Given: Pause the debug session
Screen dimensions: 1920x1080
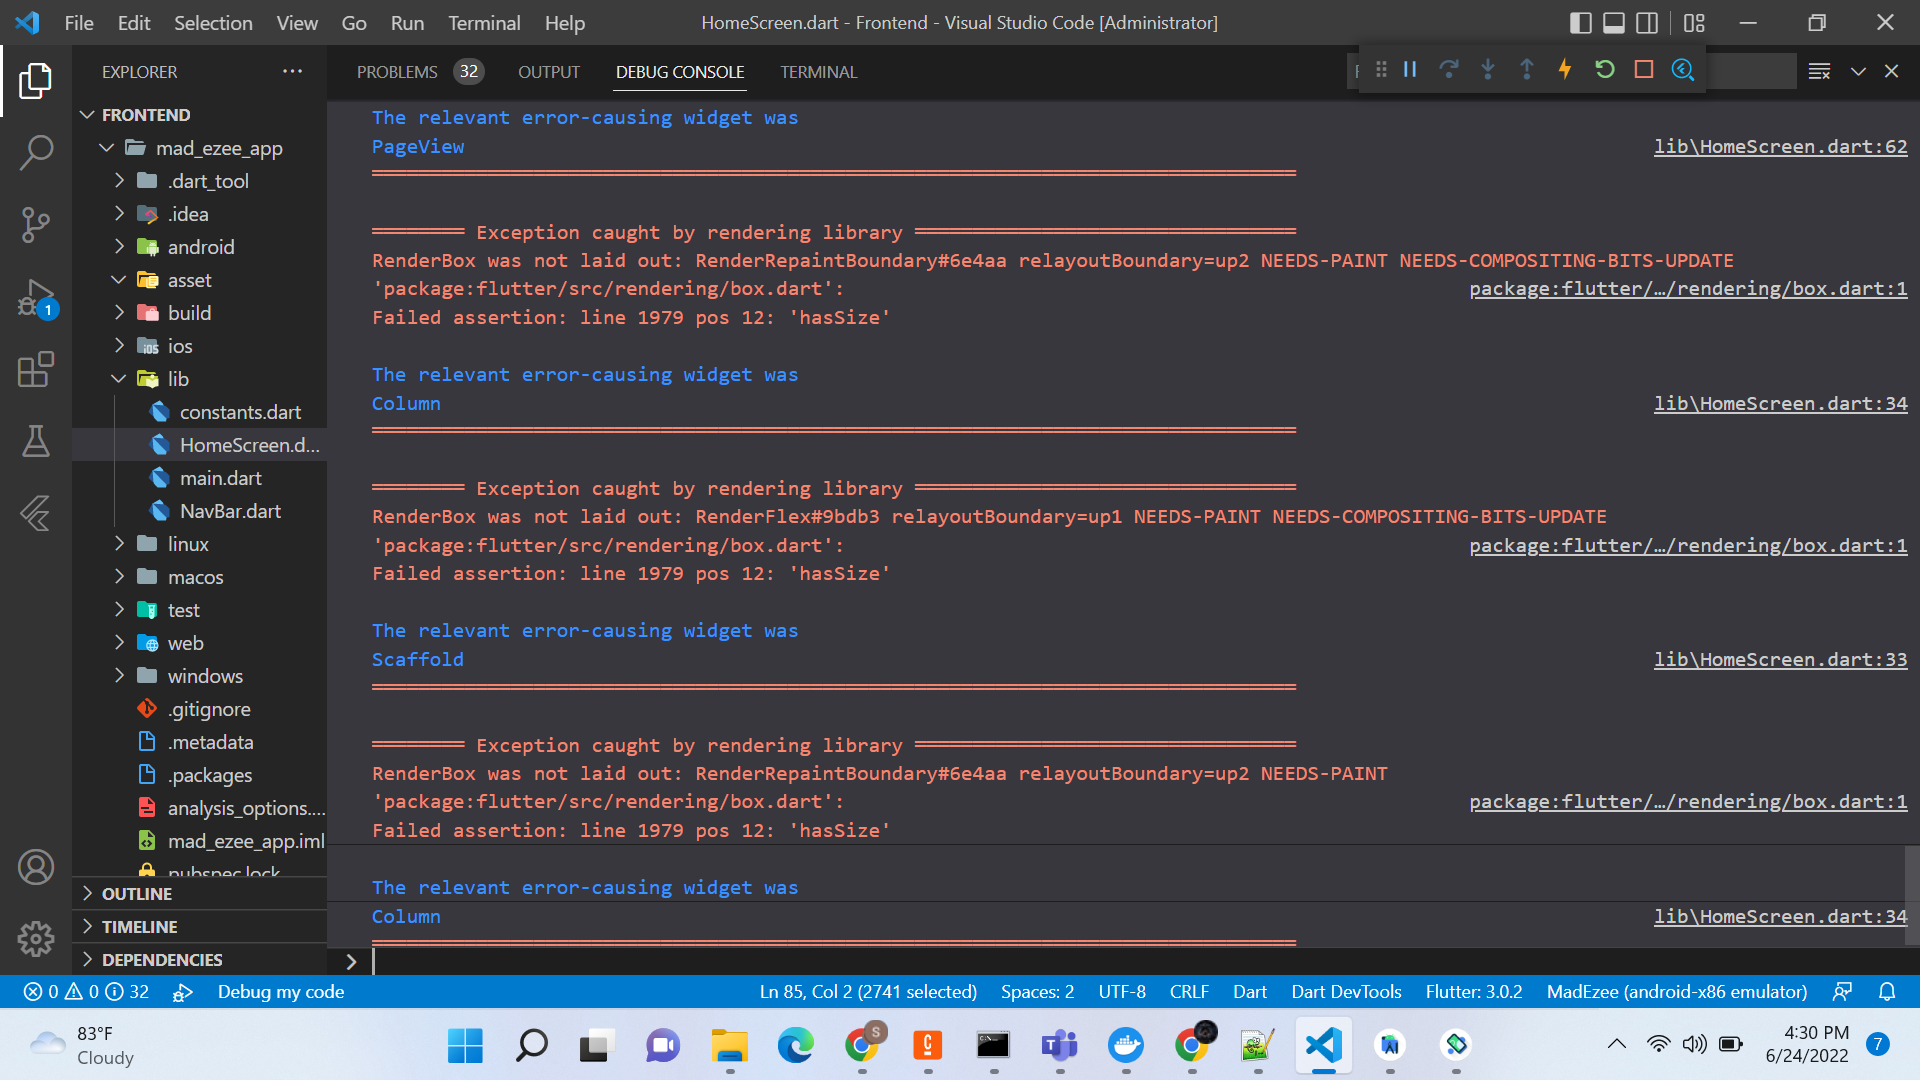Looking at the screenshot, I should click(1410, 69).
